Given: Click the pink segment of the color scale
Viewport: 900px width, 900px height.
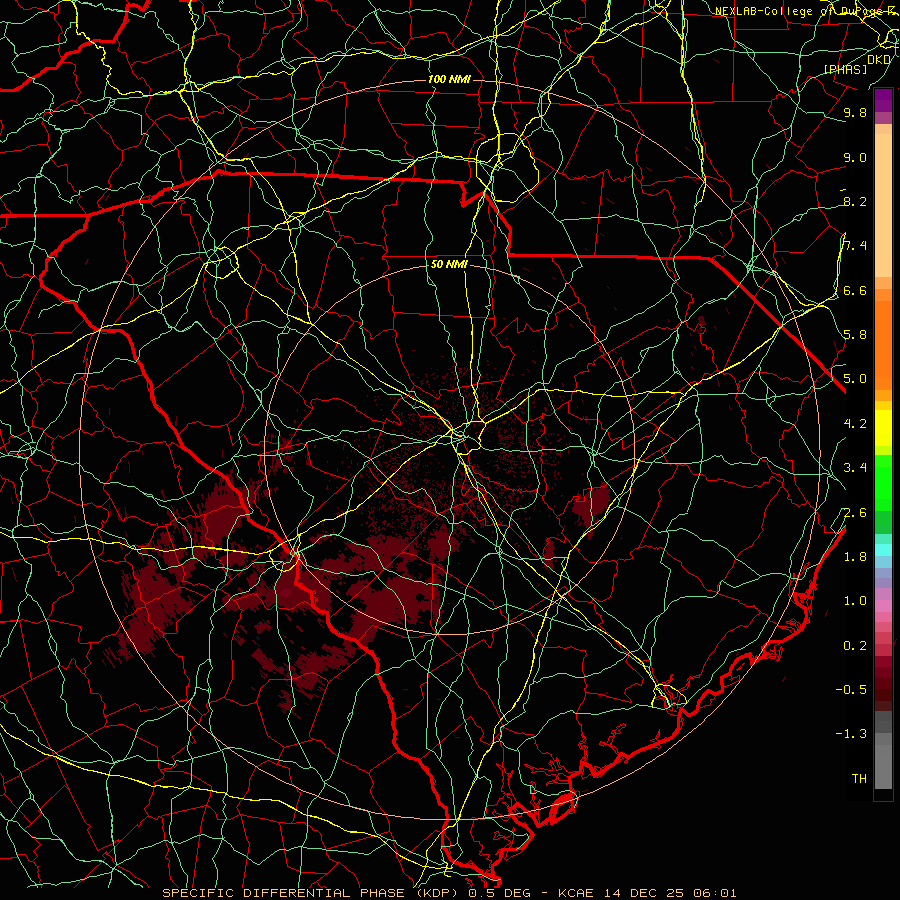Looking at the screenshot, I should pos(883,606).
